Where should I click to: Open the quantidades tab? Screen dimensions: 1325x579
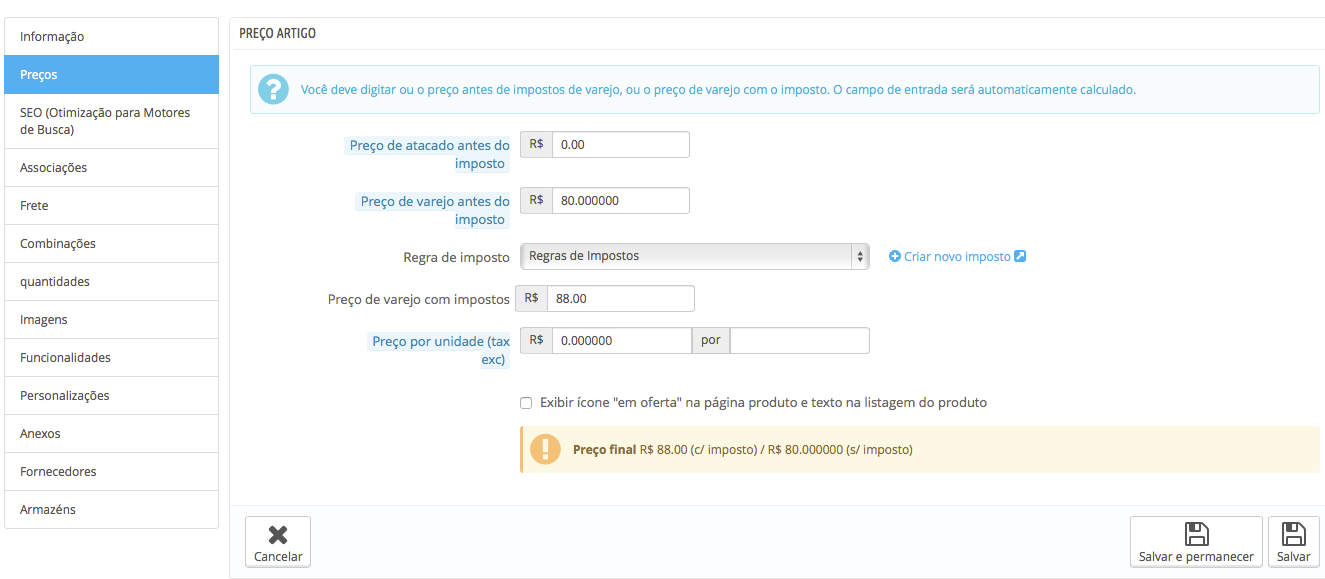(111, 282)
